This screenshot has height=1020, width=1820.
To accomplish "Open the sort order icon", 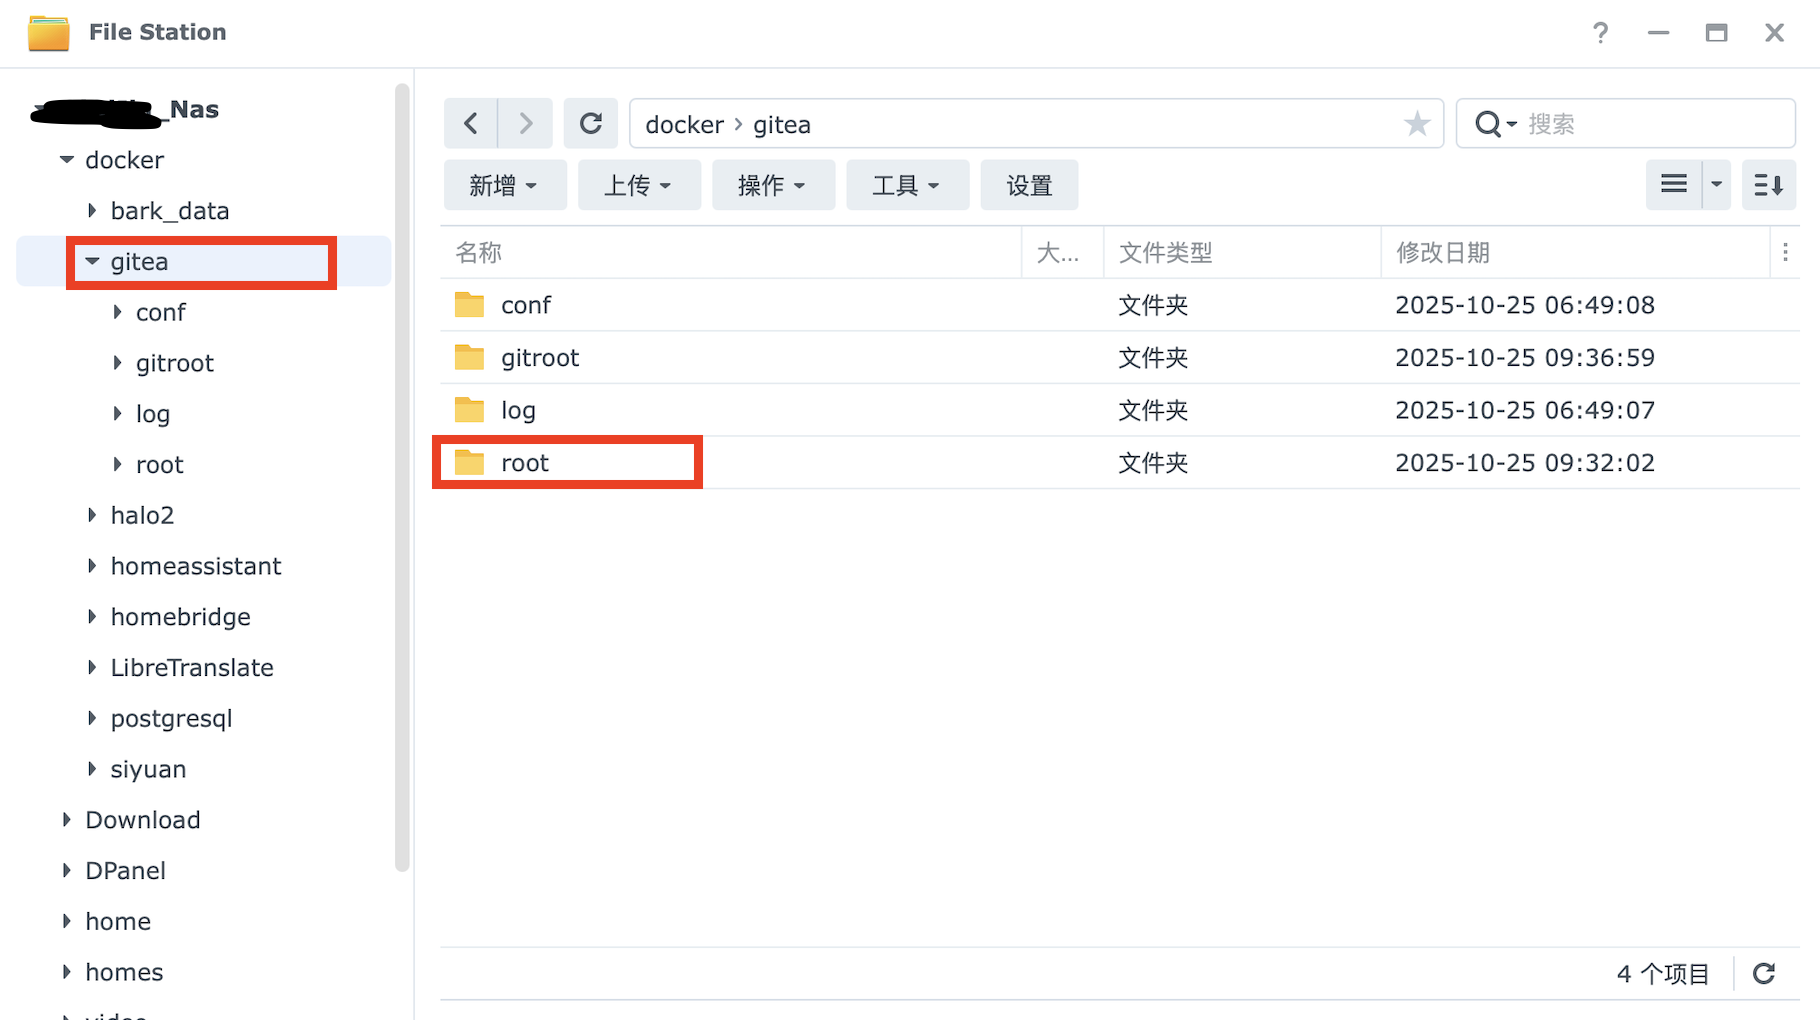I will point(1768,185).
